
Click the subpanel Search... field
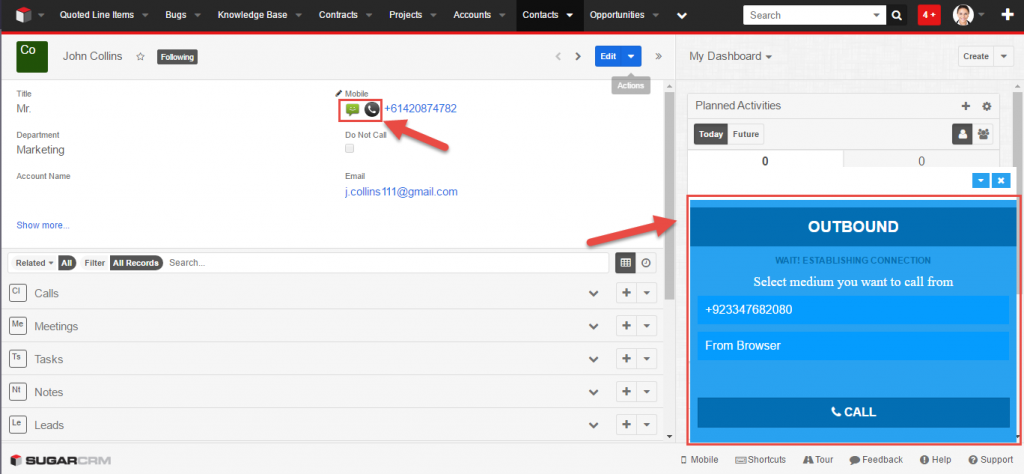click(387, 263)
